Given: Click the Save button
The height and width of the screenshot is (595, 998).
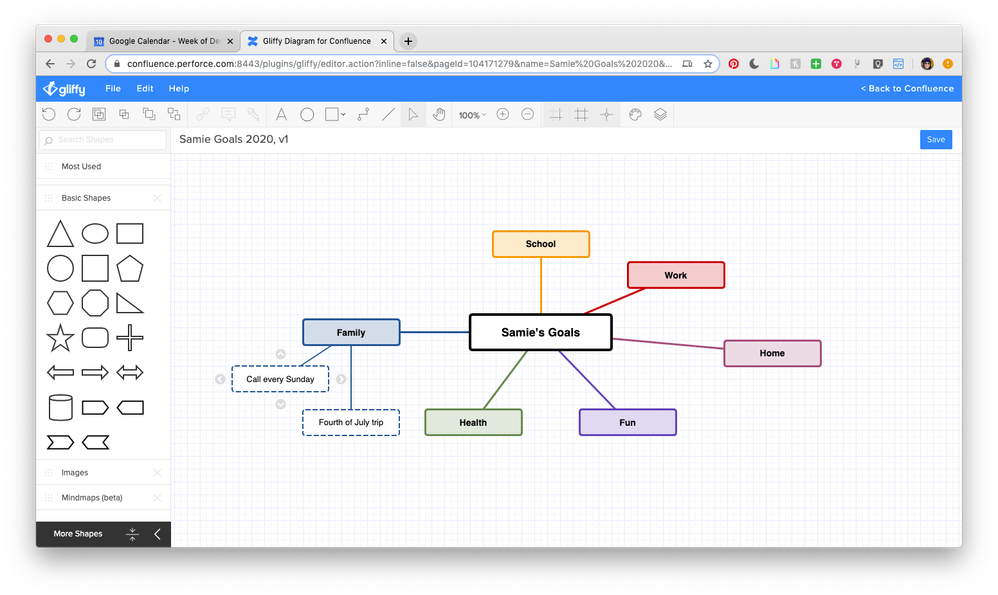Looking at the screenshot, I should click(935, 139).
